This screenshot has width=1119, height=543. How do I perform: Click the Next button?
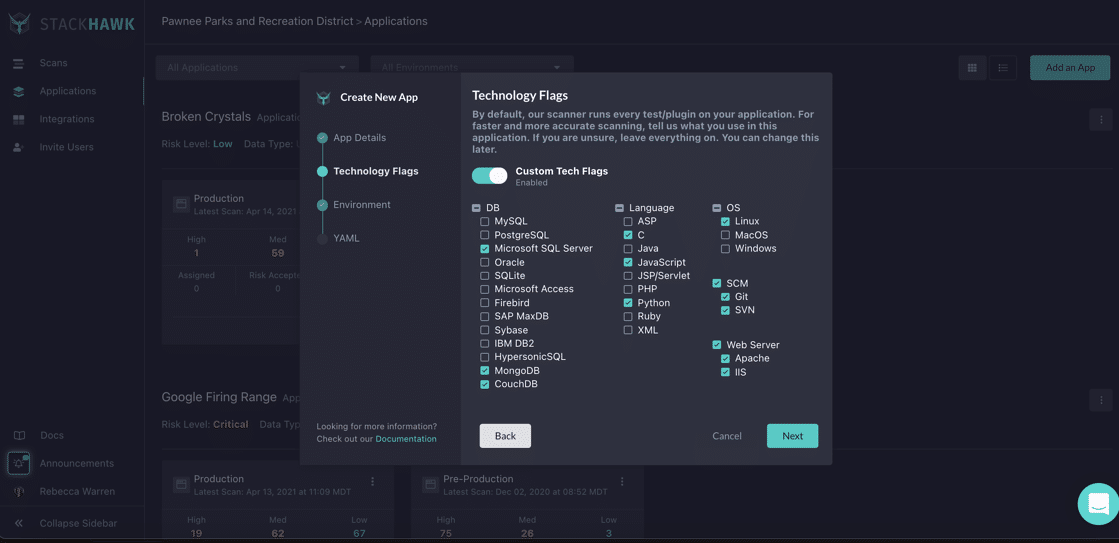(792, 436)
